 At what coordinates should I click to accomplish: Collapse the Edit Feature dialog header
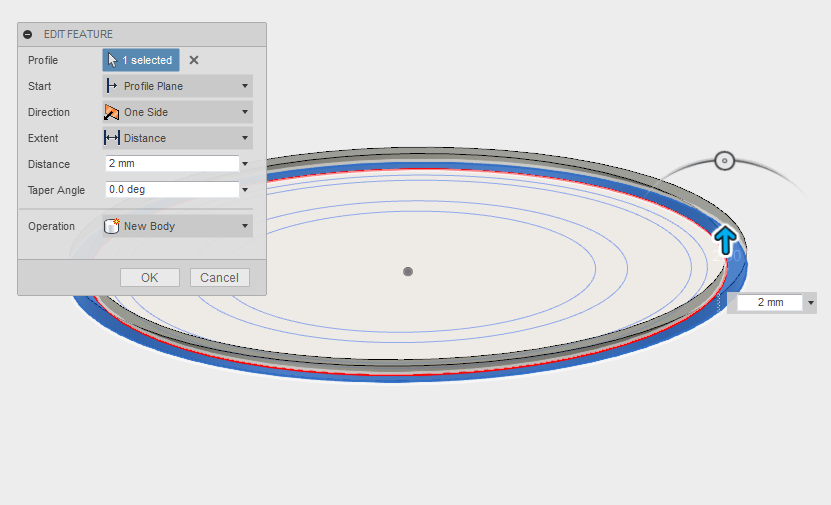click(x=28, y=34)
